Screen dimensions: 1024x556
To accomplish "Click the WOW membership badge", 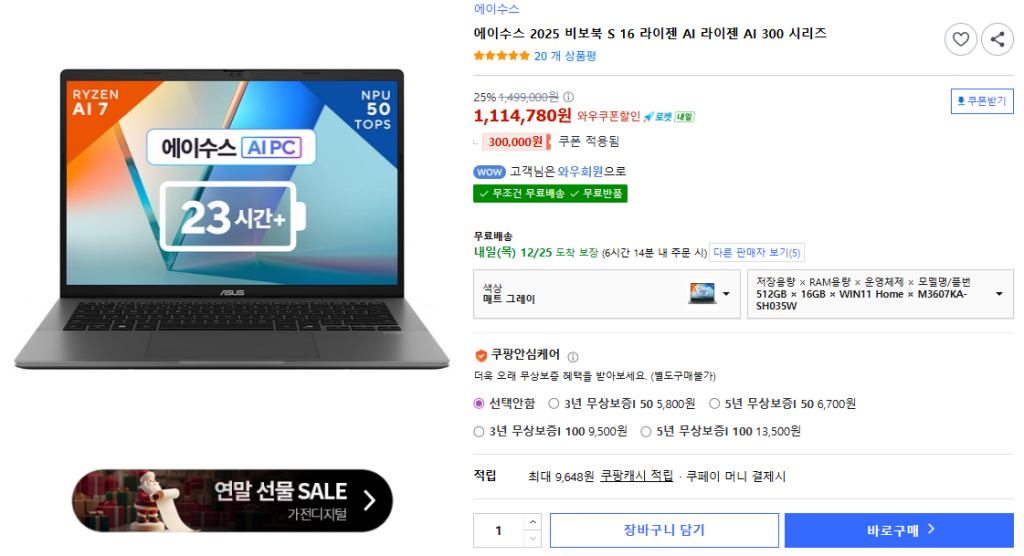I will tap(489, 172).
